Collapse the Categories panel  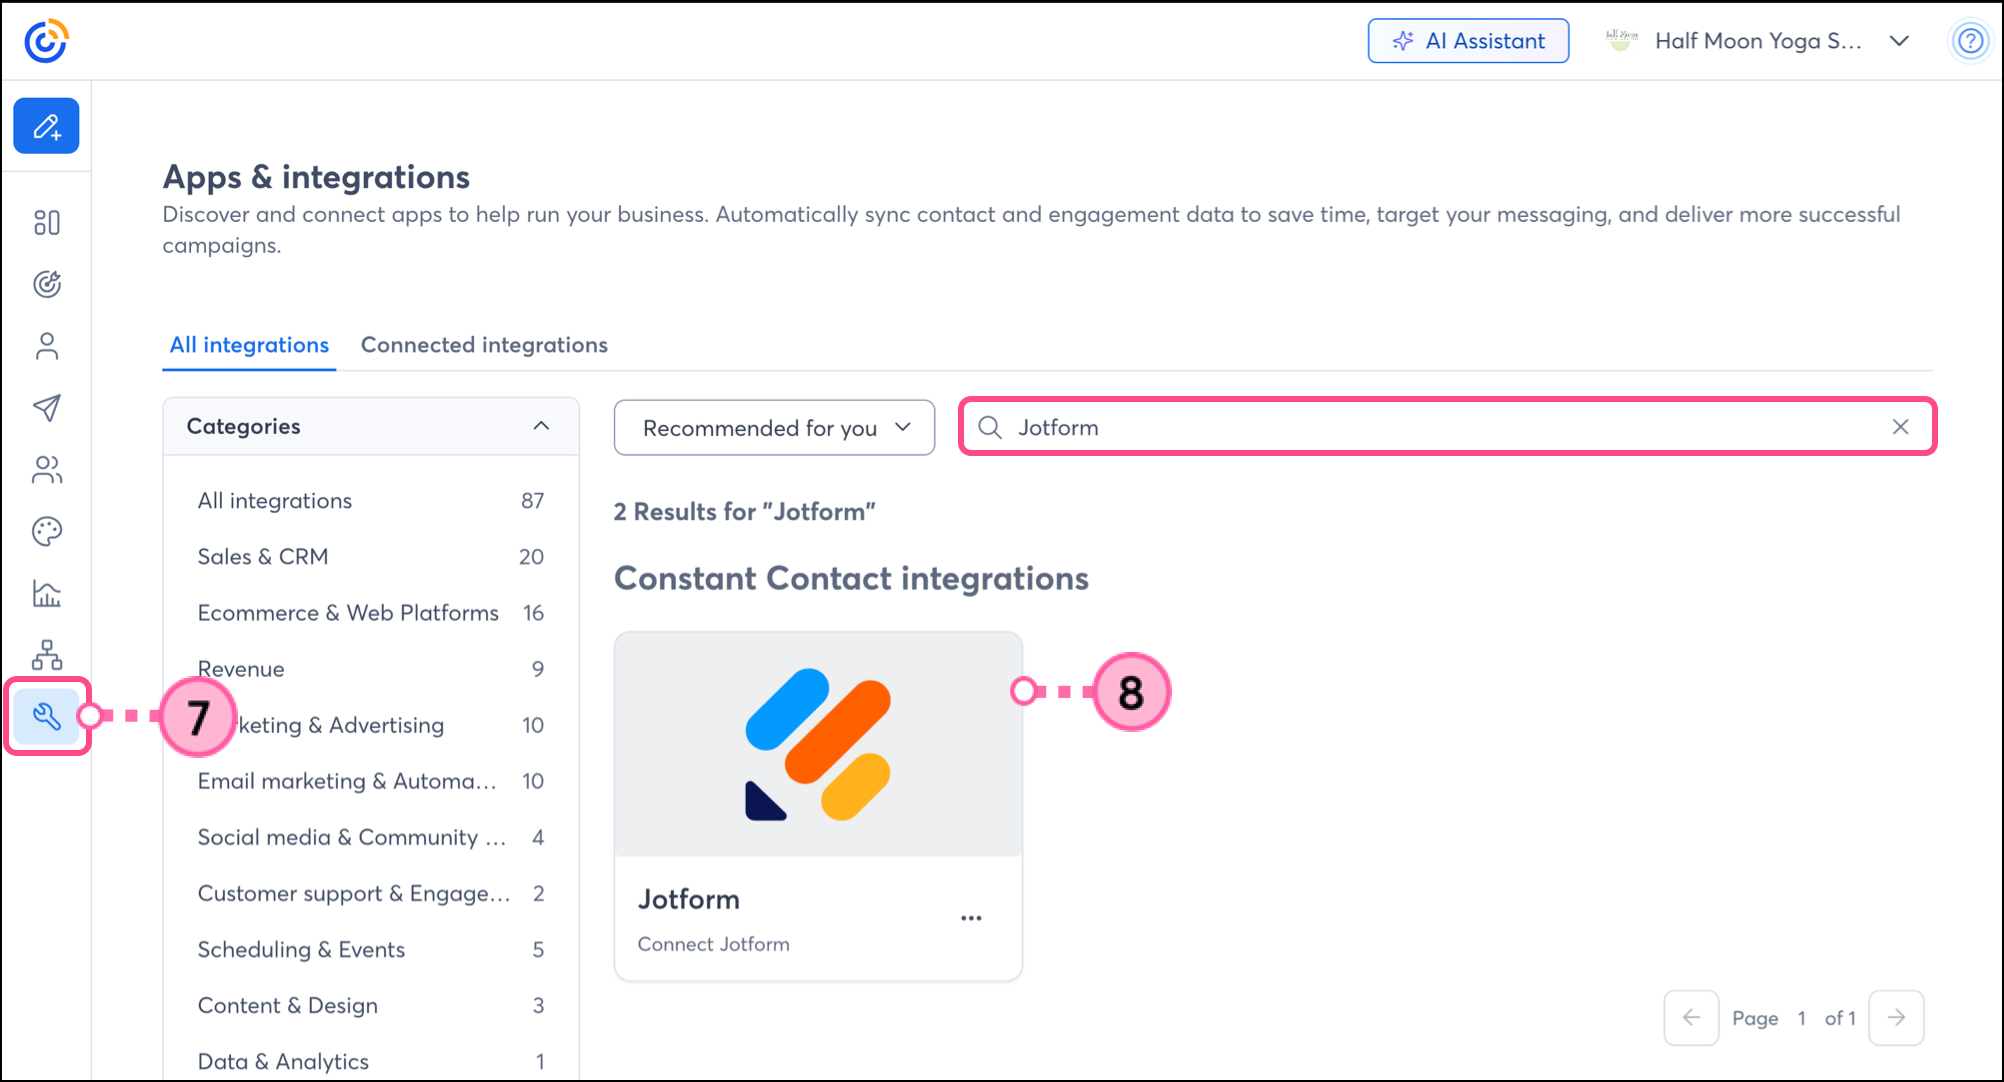541,426
